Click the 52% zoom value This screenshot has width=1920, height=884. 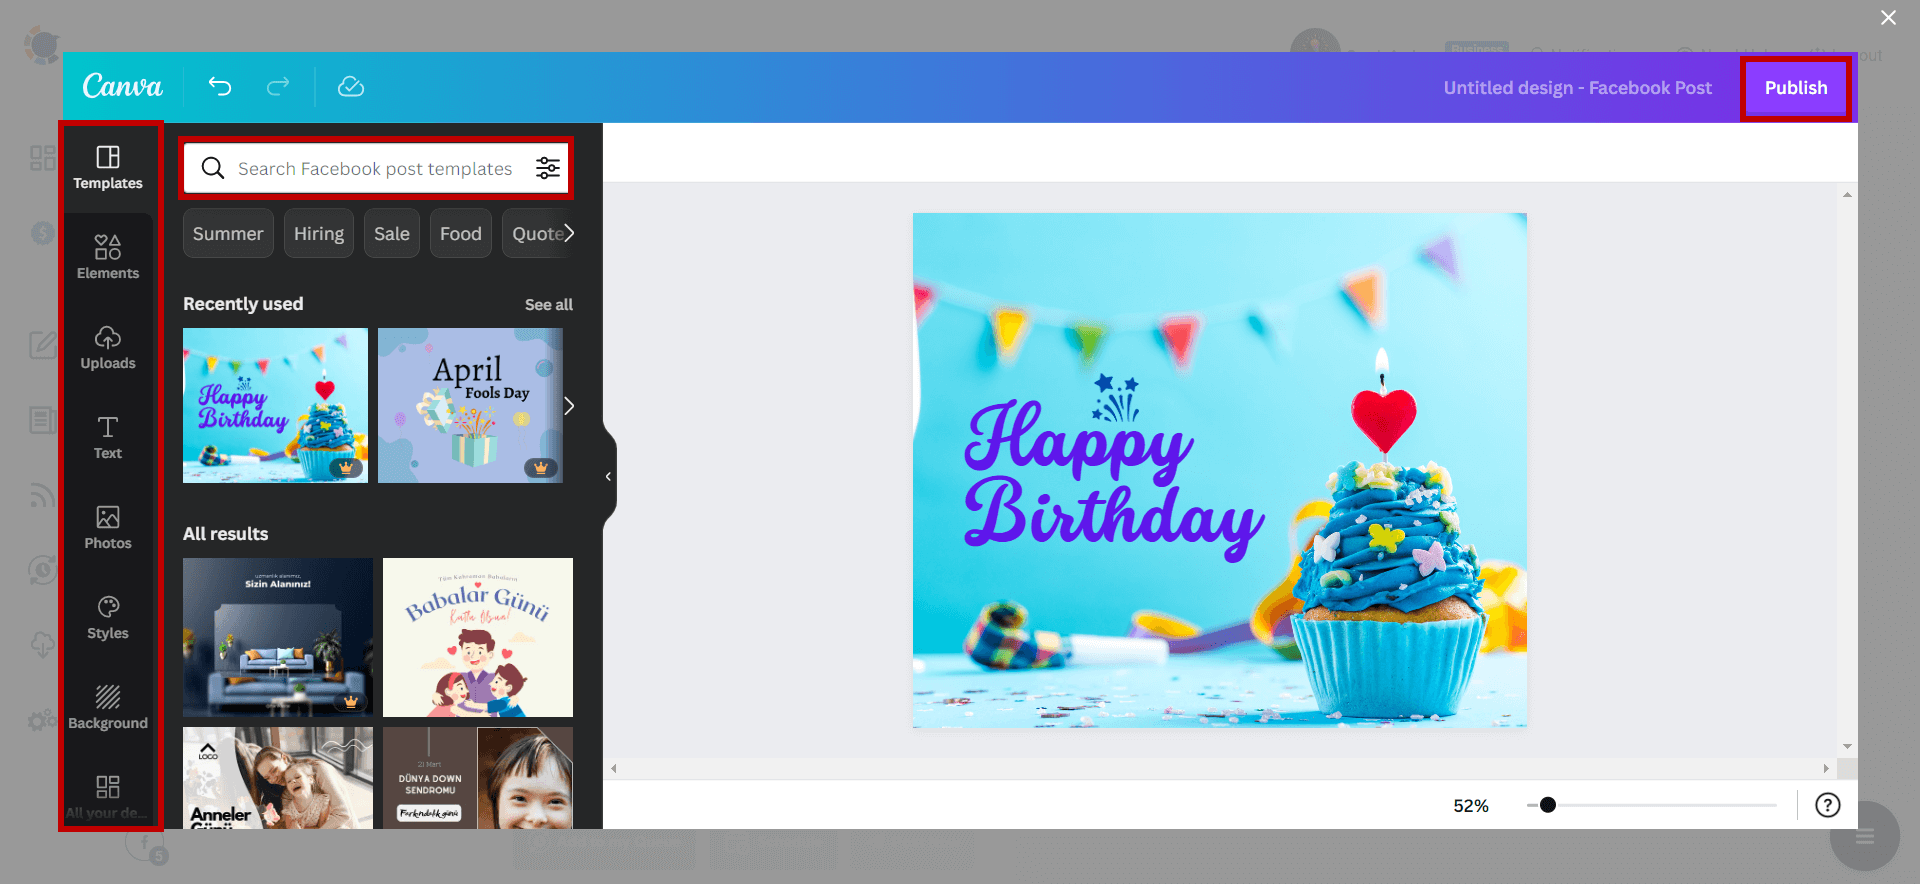coord(1471,806)
